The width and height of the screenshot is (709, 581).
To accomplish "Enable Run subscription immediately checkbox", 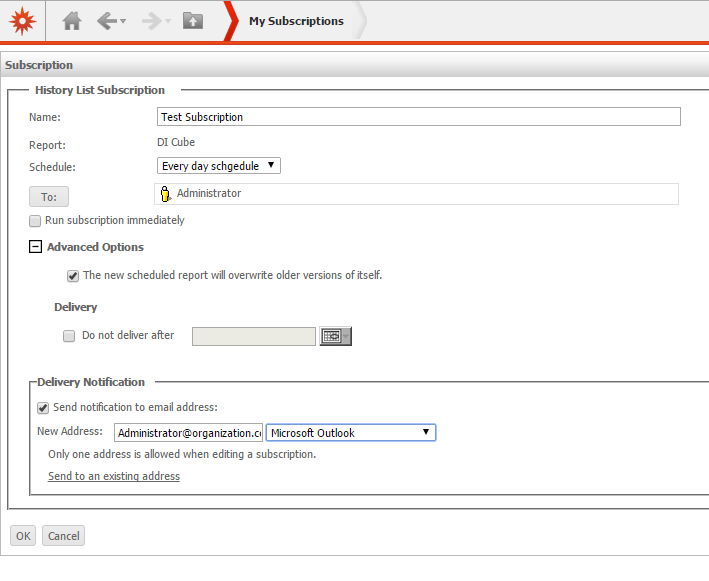I will click(x=35, y=221).
